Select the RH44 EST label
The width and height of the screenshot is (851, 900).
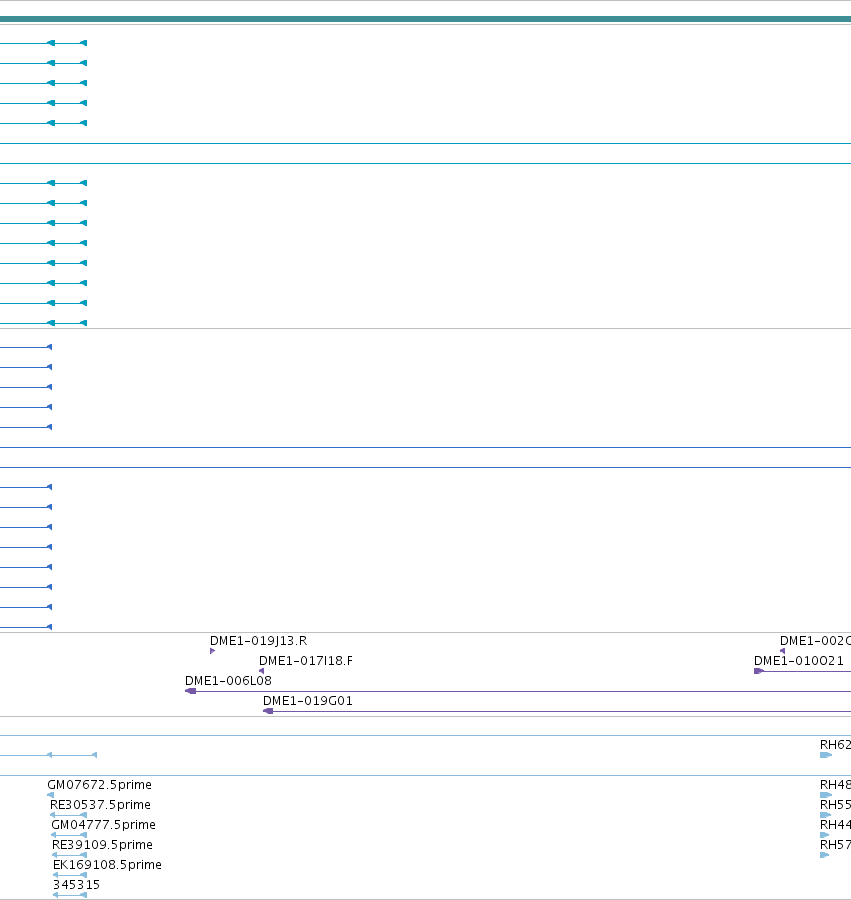point(836,825)
